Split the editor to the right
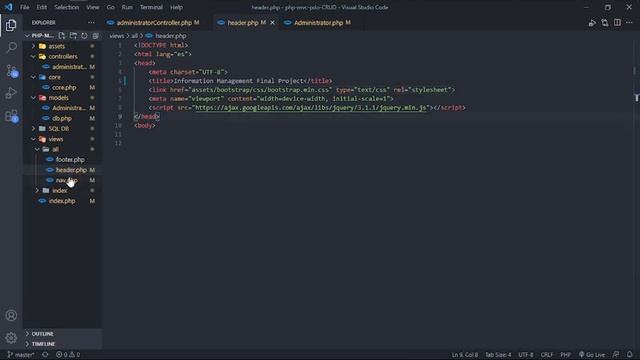The width and height of the screenshot is (640, 360). pyautogui.click(x=617, y=23)
